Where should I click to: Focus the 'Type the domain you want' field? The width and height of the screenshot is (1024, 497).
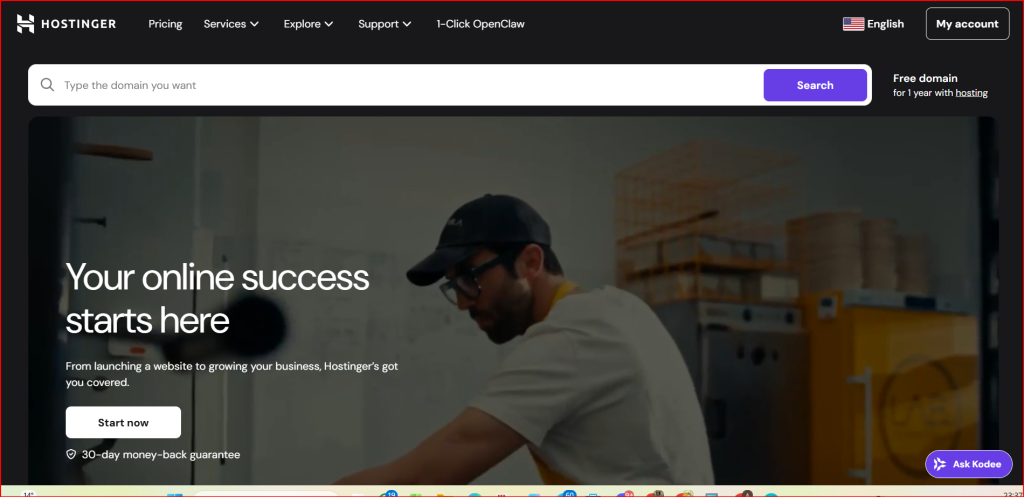[x=411, y=85]
